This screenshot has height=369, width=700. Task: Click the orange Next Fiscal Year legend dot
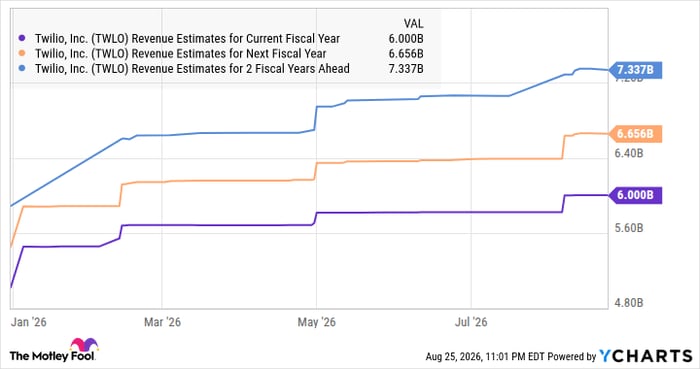pos(22,54)
